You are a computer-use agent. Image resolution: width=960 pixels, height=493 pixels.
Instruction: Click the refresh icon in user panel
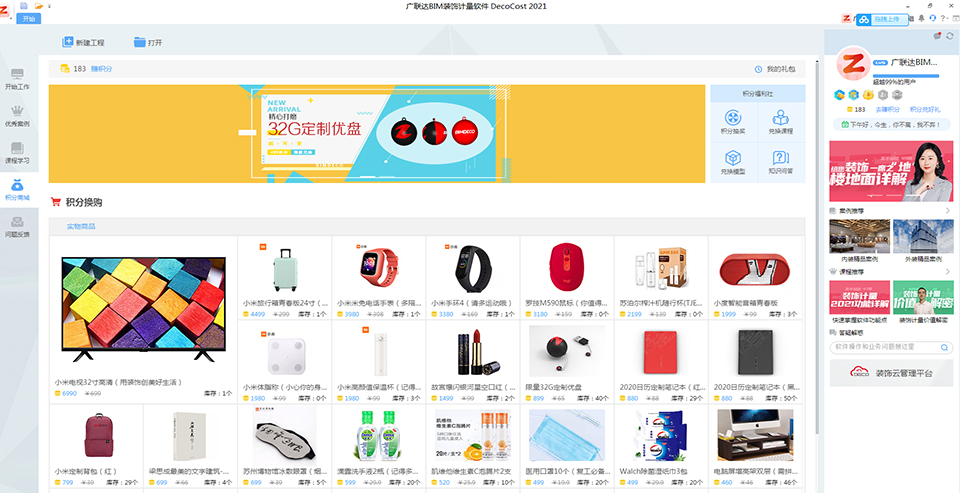[x=950, y=36]
